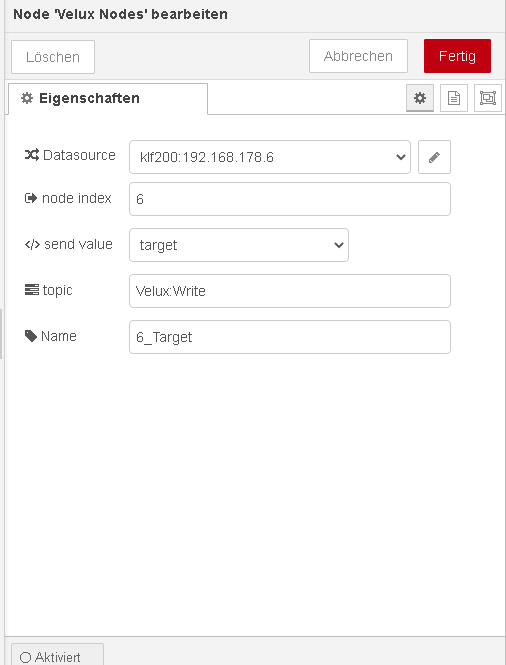The width and height of the screenshot is (506, 665).
Task: Open the send value target dropdown
Action: pos(239,245)
